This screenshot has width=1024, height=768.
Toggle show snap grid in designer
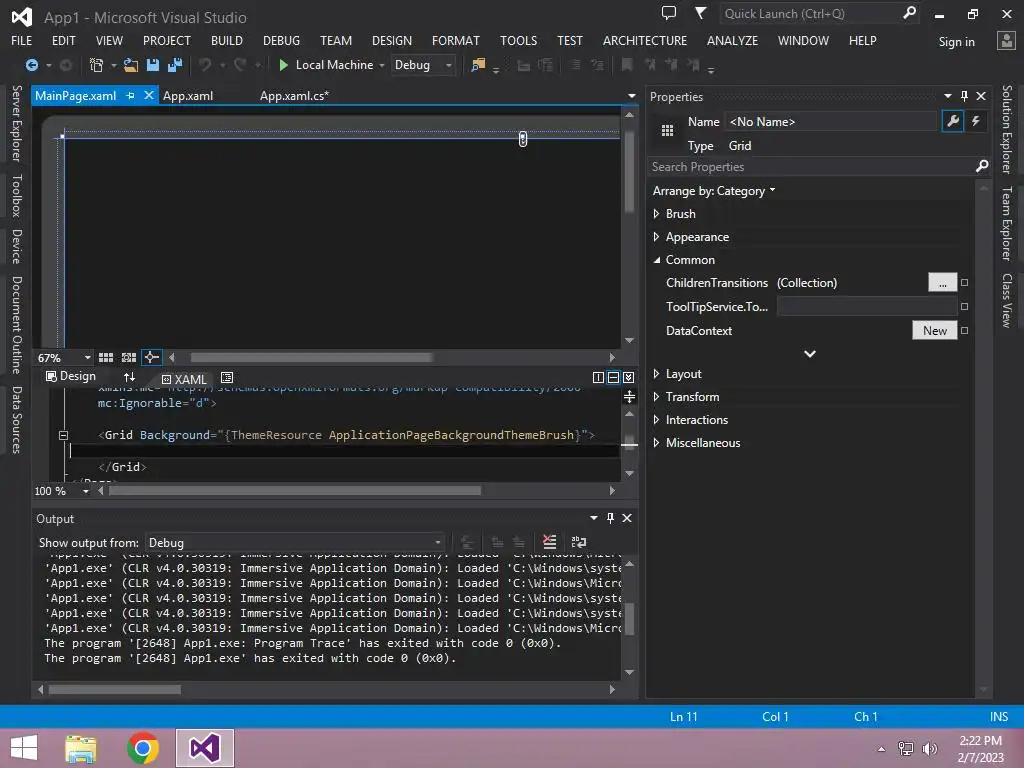[x=106, y=357]
